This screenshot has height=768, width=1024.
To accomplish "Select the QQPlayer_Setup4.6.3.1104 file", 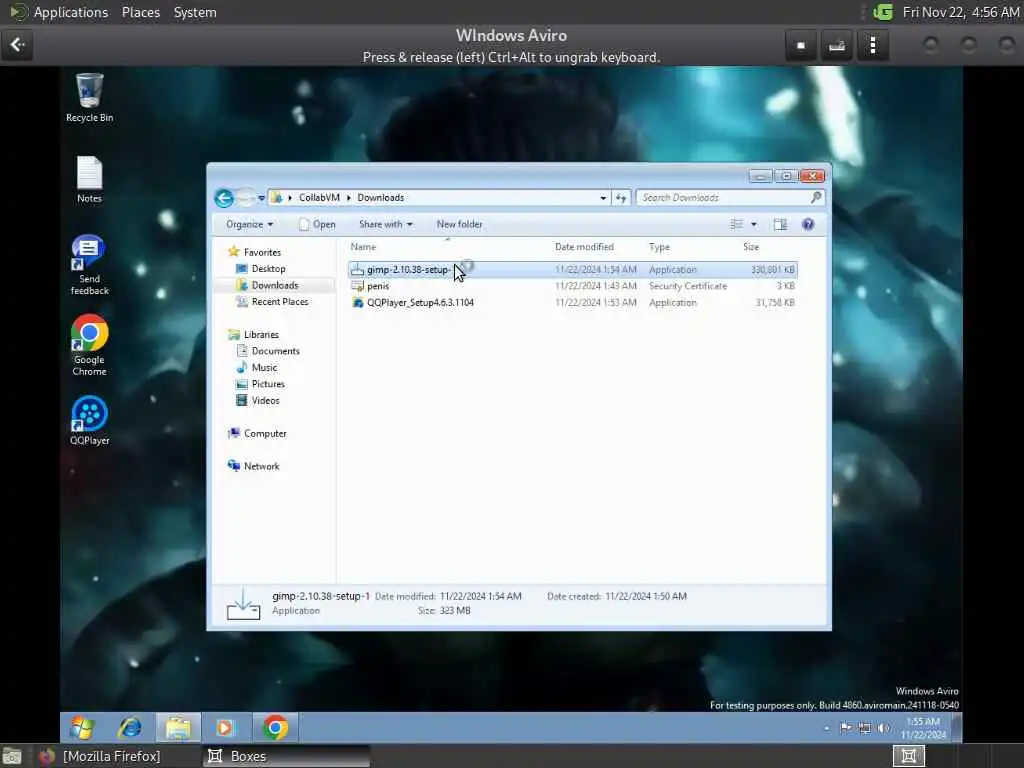I will click(x=573, y=302).
